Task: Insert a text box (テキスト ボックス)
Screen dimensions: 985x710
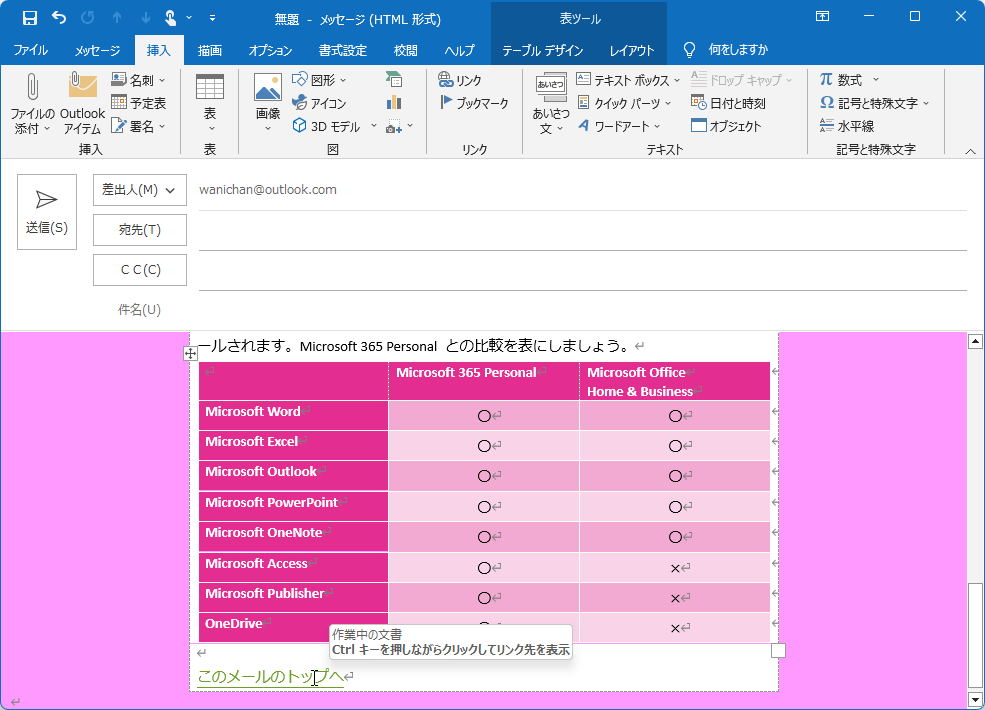Action: click(x=628, y=80)
